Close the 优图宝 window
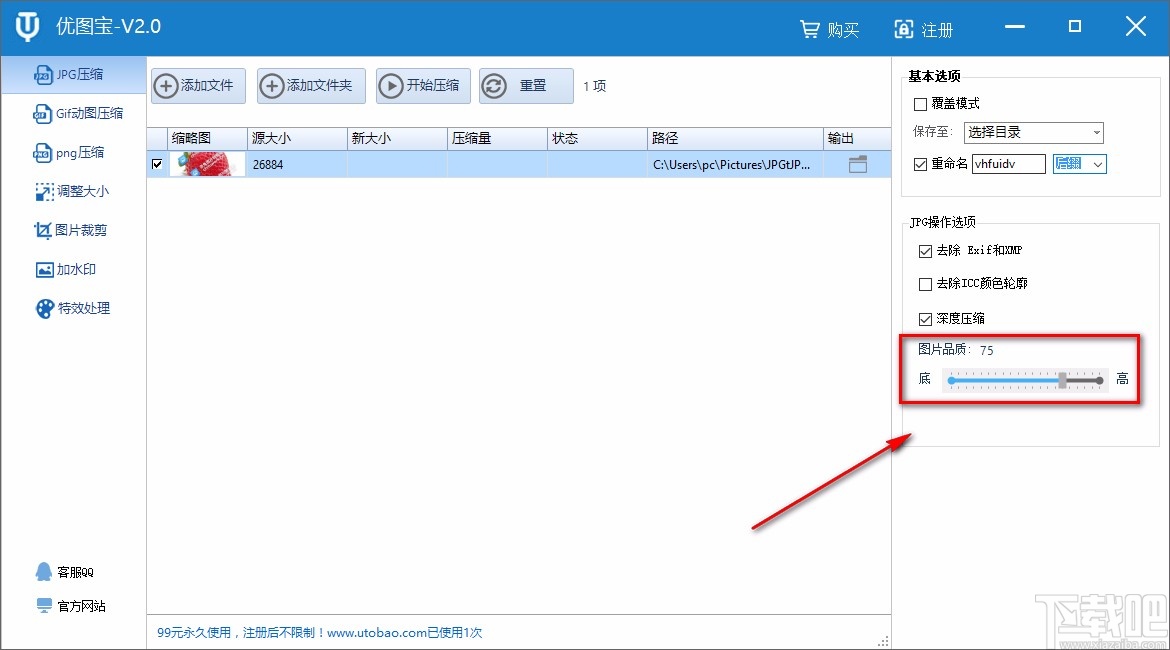Screen dimensions: 1170x650 pyautogui.click(x=1136, y=27)
